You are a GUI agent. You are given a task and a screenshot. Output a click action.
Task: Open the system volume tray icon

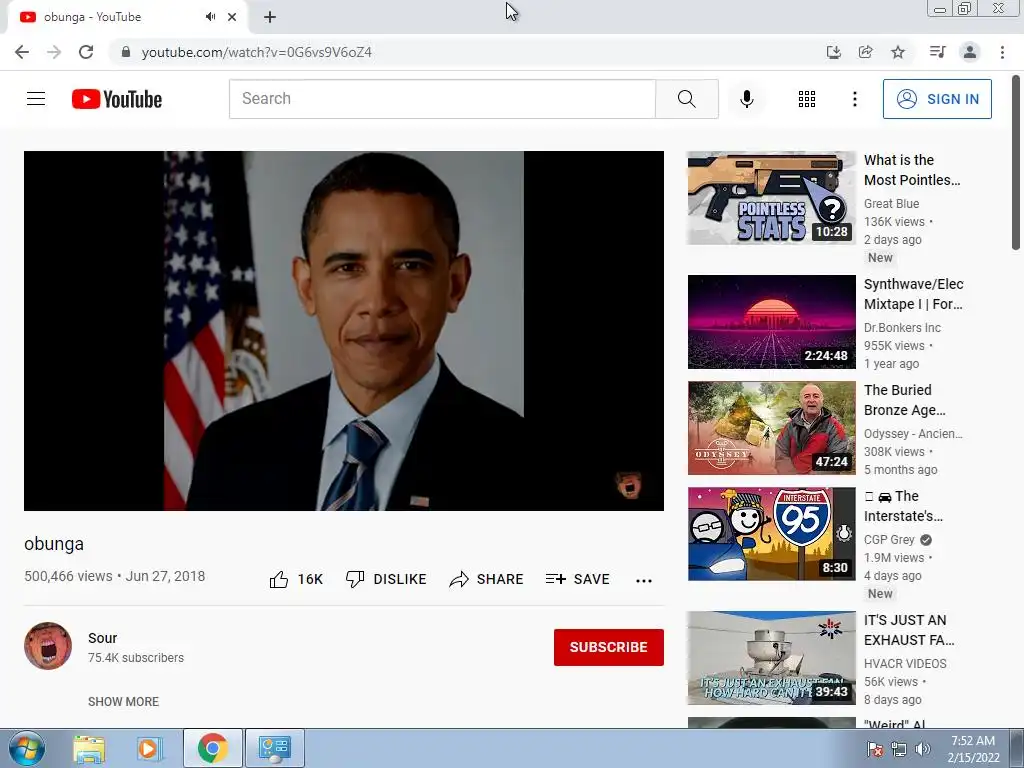(923, 749)
